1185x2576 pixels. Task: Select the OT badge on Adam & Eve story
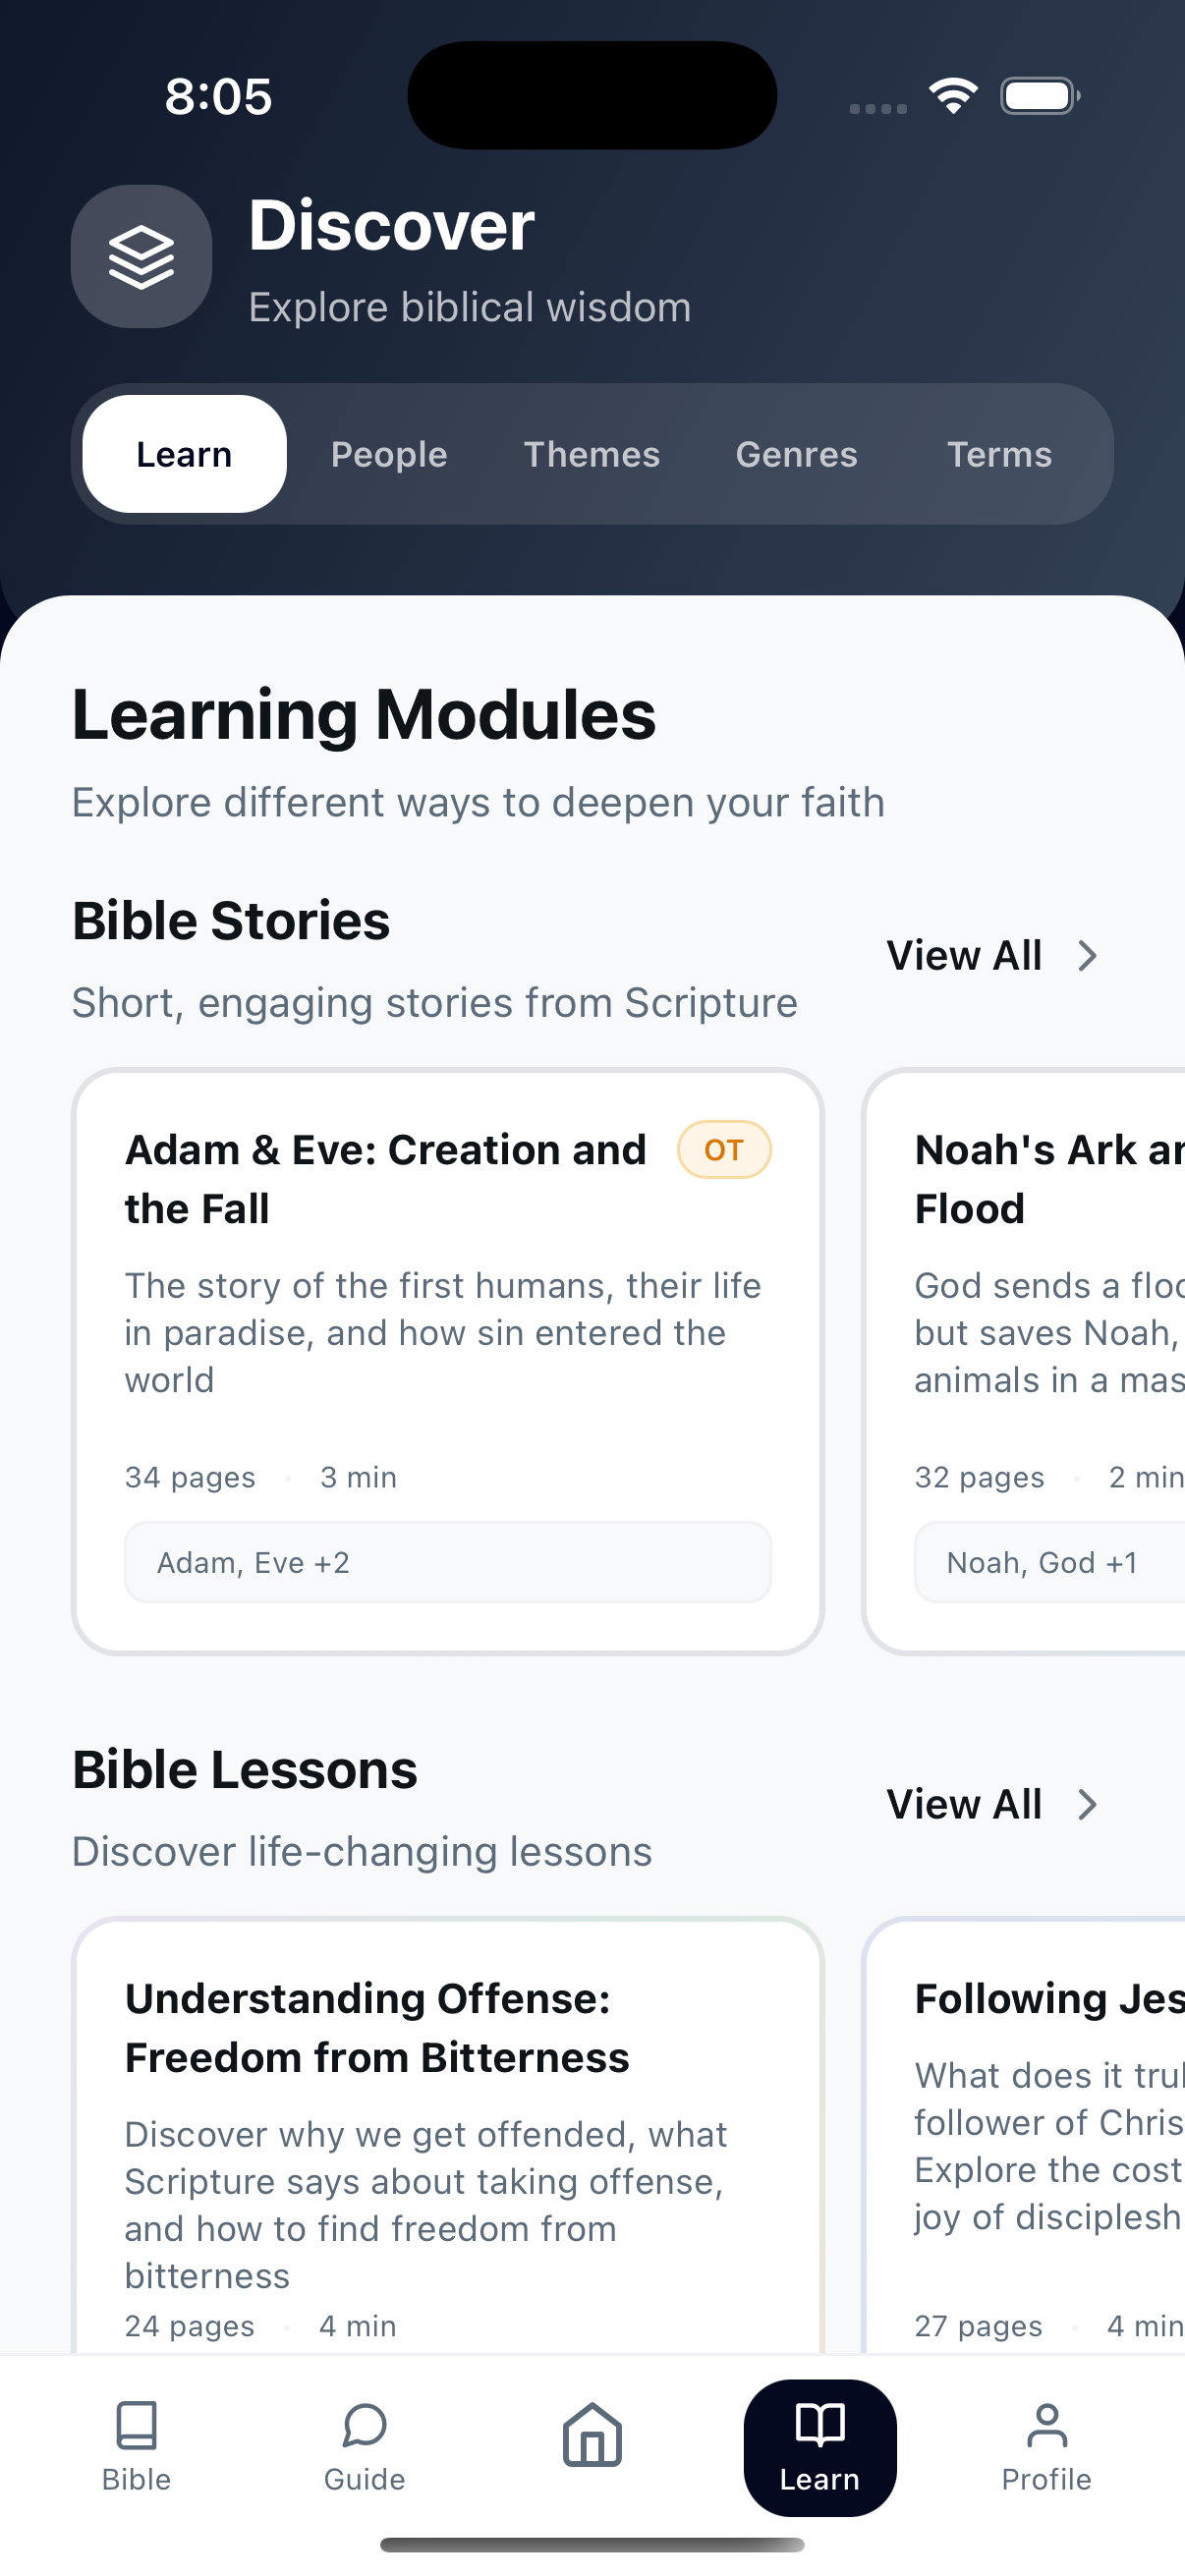click(723, 1150)
